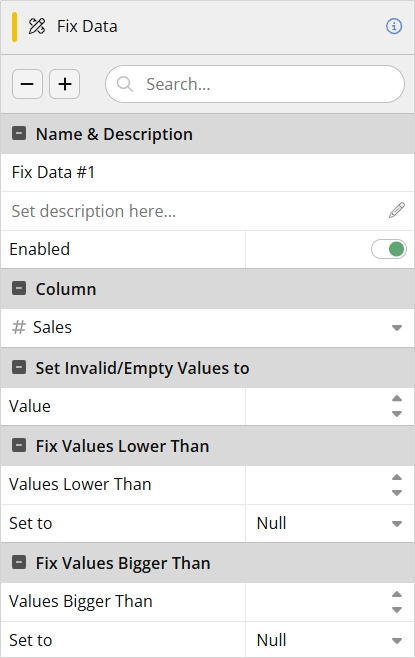The image size is (415, 658).
Task: Collapse the Fix Values Bigger Than section
Action: 19,562
